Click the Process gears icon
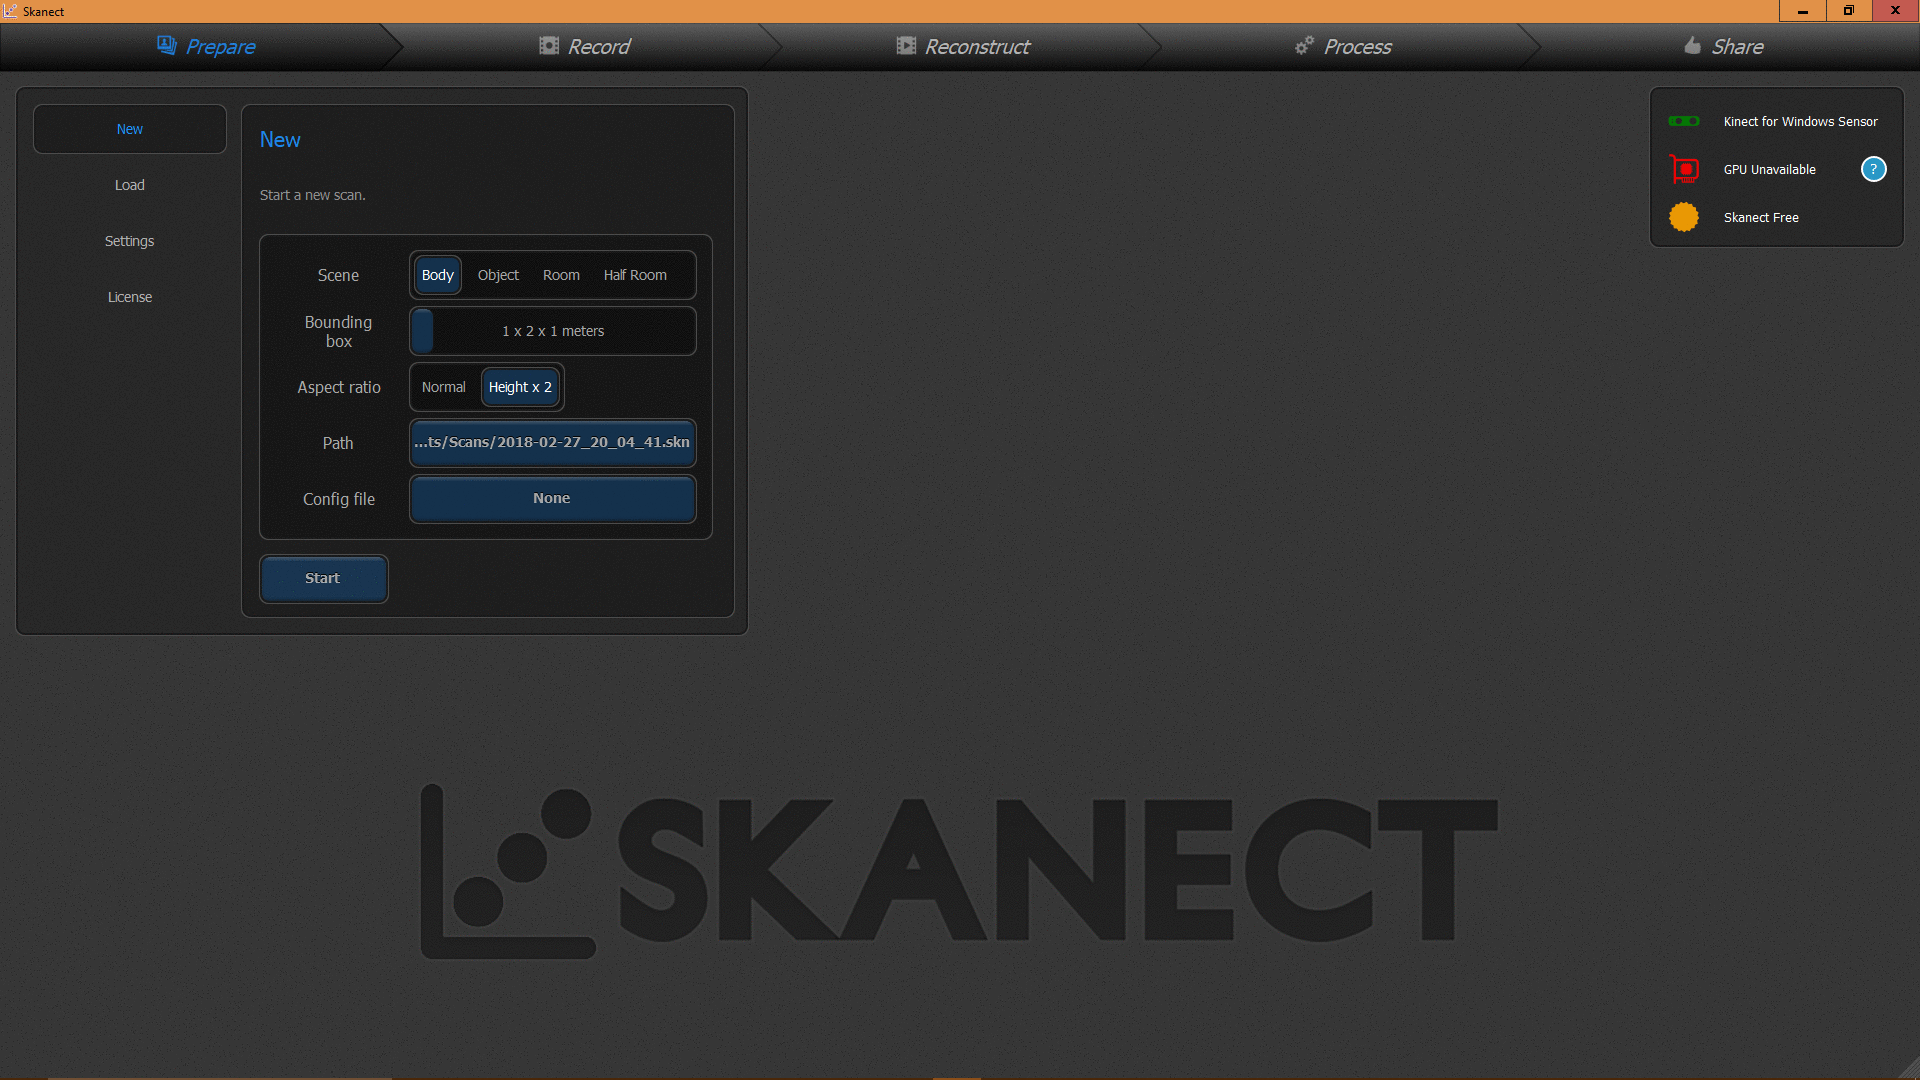The image size is (1920, 1080). coord(1304,45)
